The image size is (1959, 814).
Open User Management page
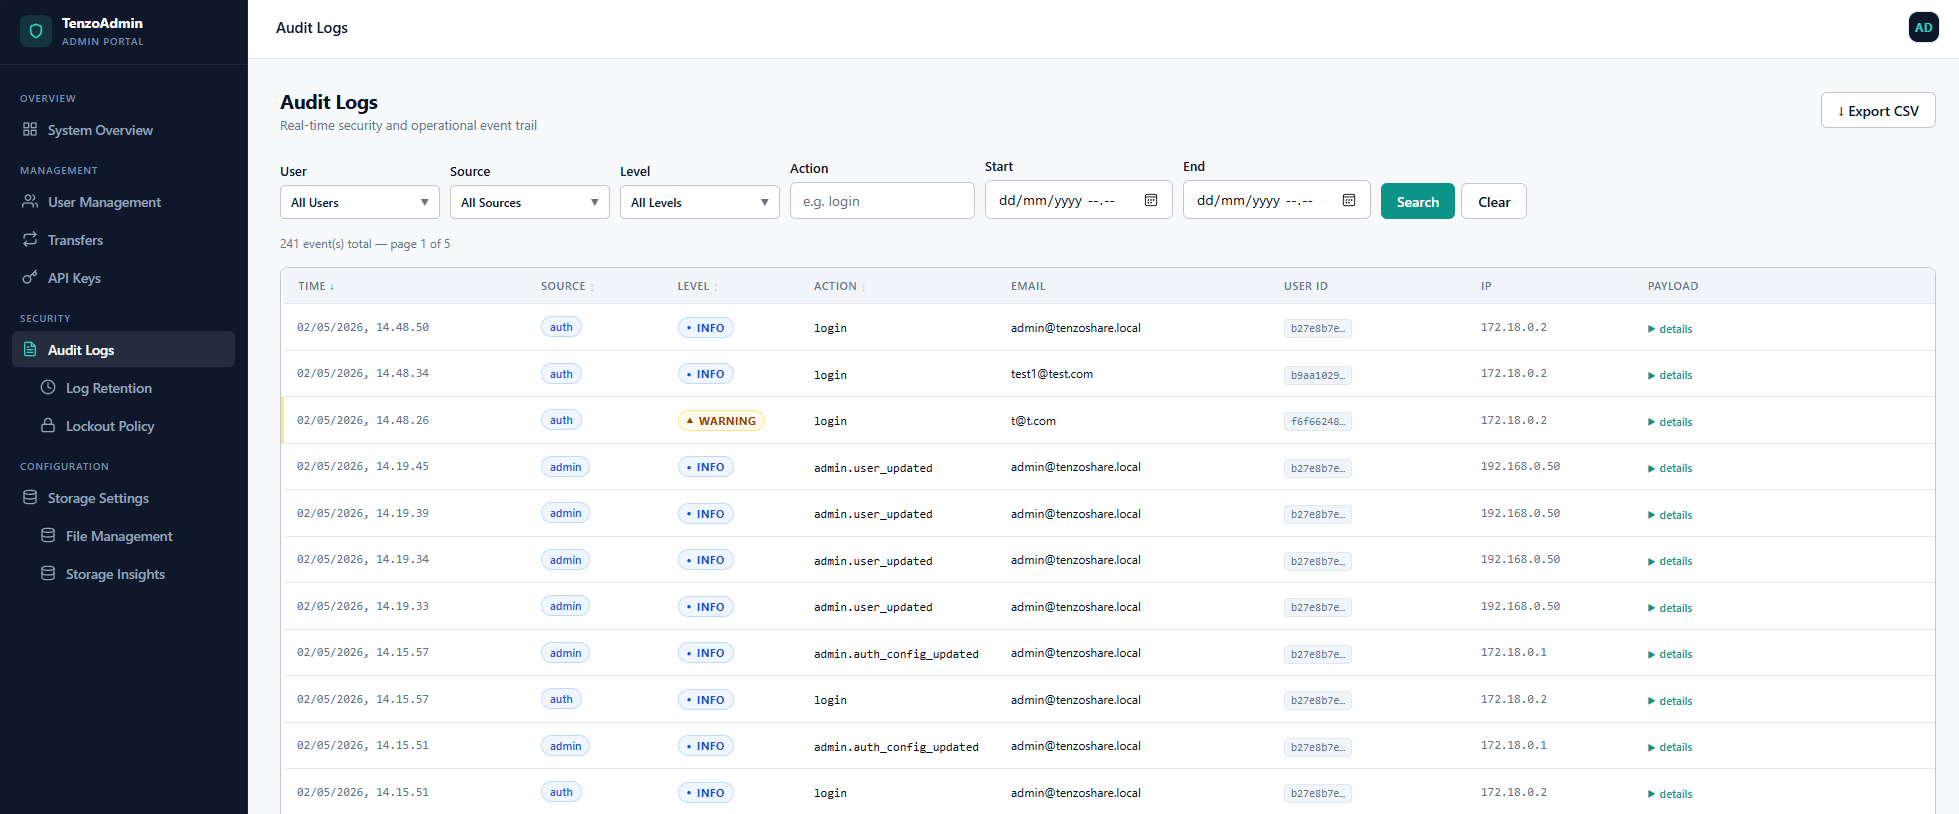click(124, 202)
